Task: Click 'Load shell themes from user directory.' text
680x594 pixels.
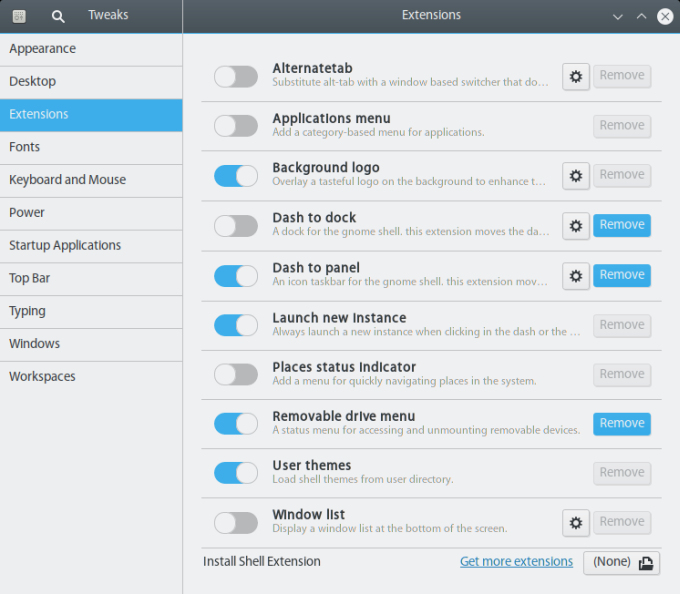Action: point(363,480)
